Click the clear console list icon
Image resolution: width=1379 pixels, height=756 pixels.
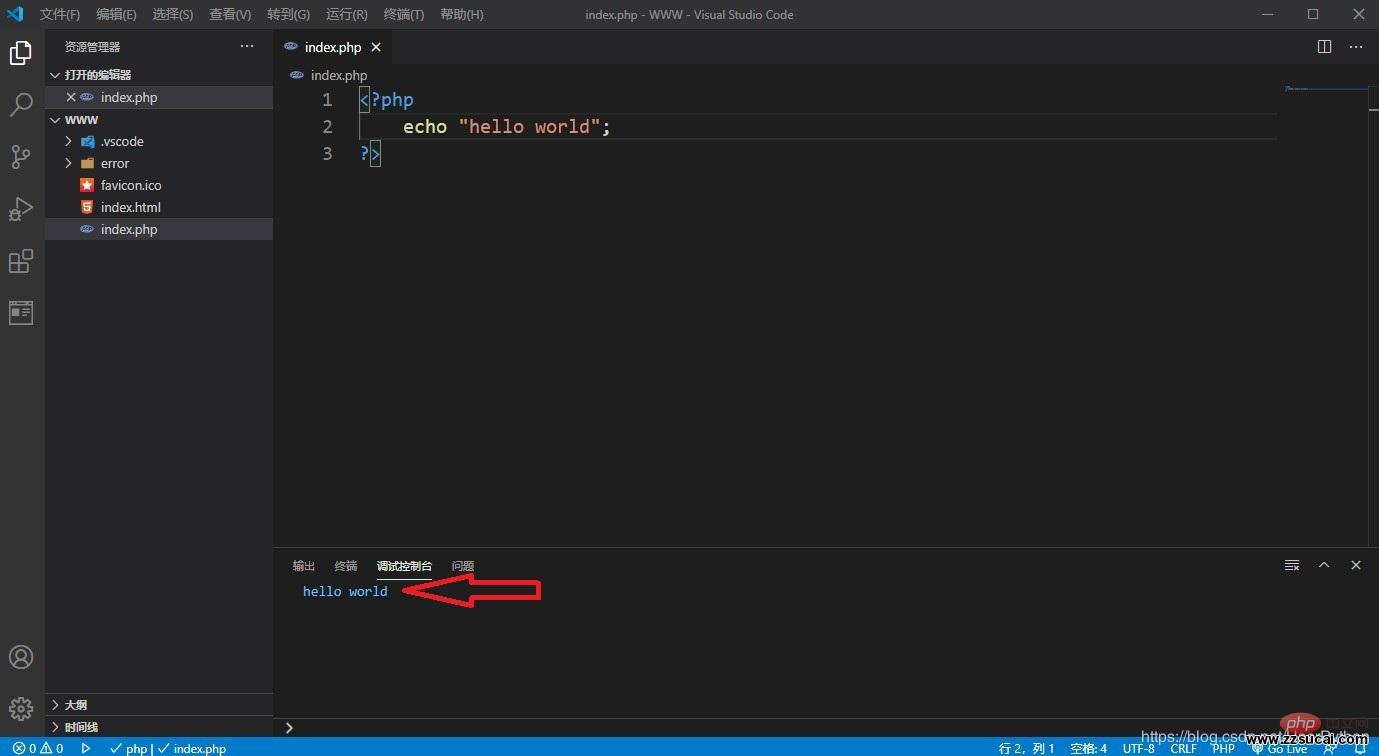pos(1292,565)
